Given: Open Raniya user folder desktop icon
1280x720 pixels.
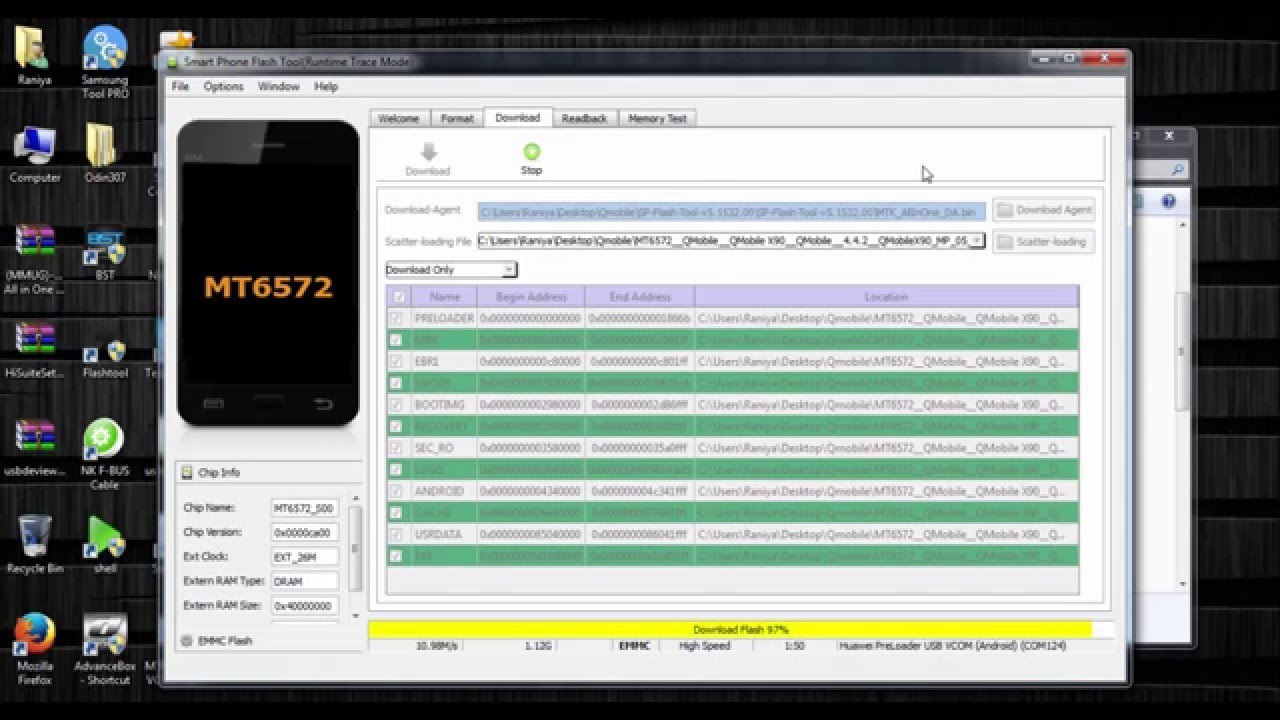Looking at the screenshot, I should 34,55.
